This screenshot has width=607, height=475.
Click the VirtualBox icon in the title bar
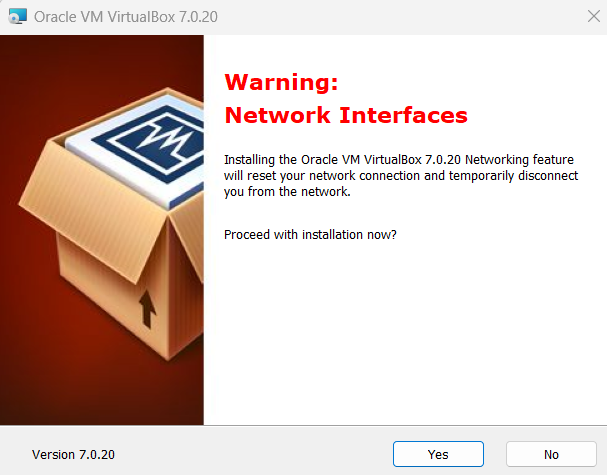18,17
